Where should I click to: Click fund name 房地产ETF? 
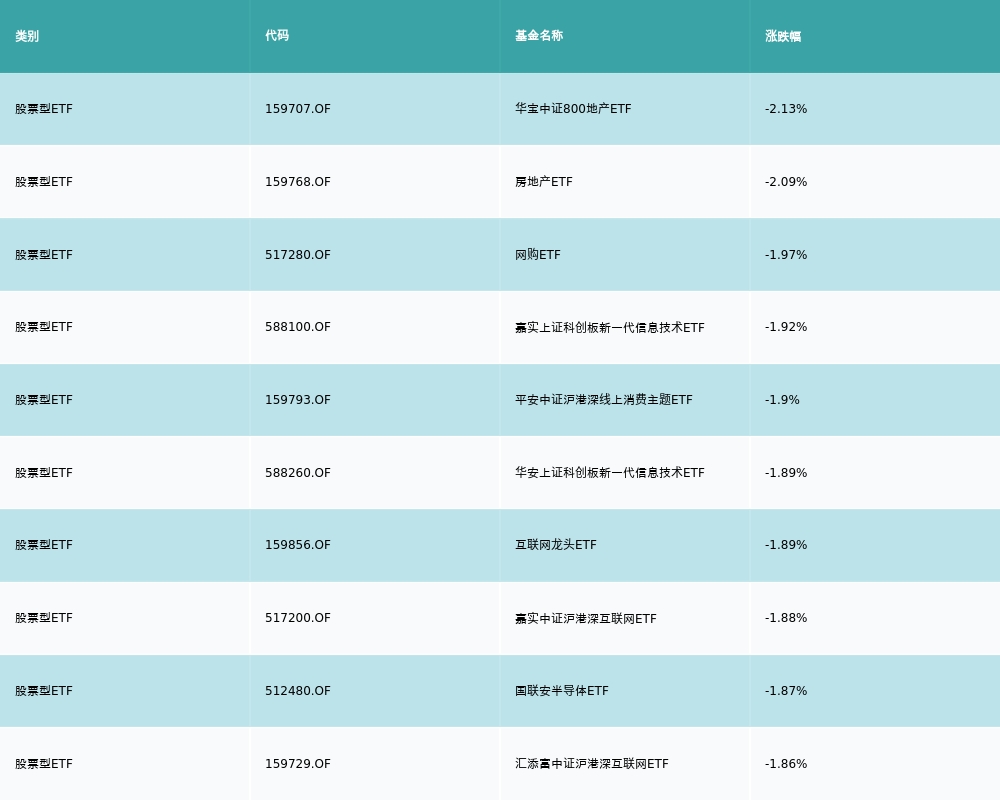pyautogui.click(x=544, y=182)
